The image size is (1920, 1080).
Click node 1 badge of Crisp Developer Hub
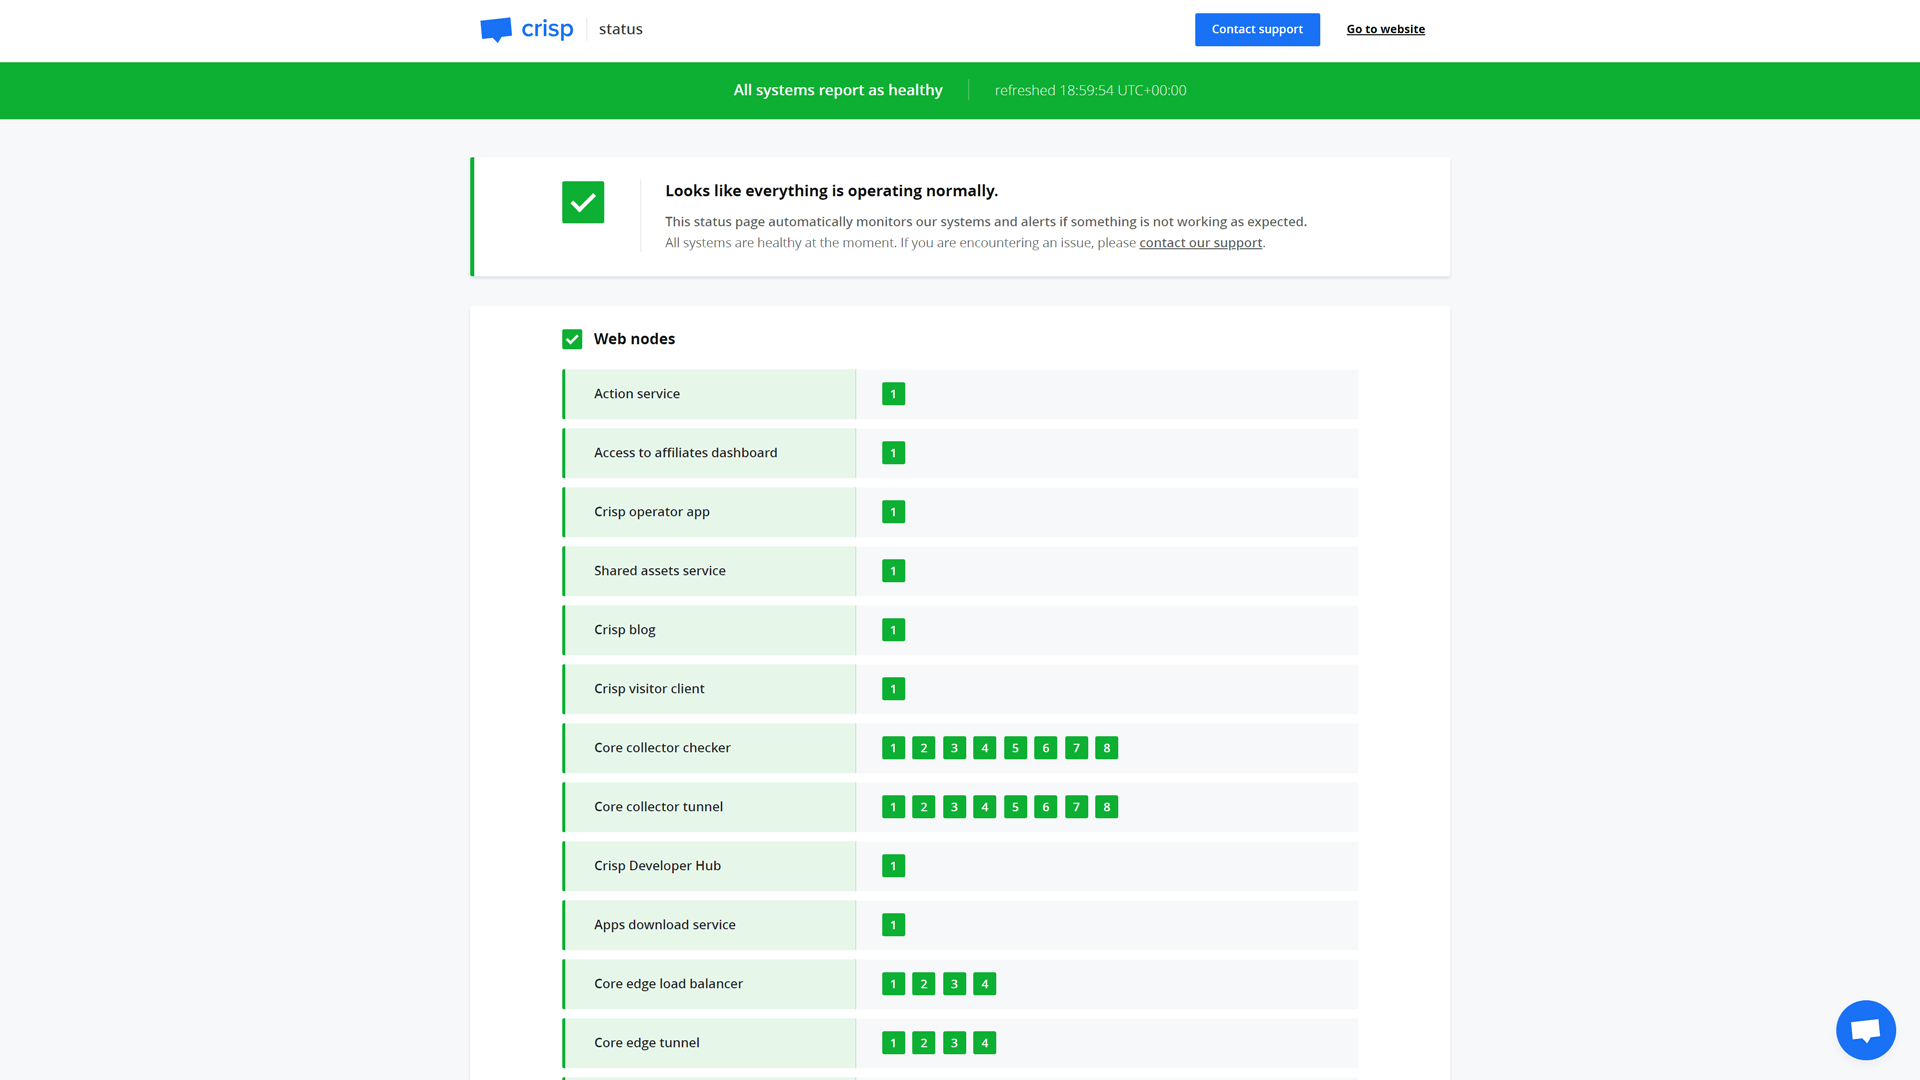(892, 865)
